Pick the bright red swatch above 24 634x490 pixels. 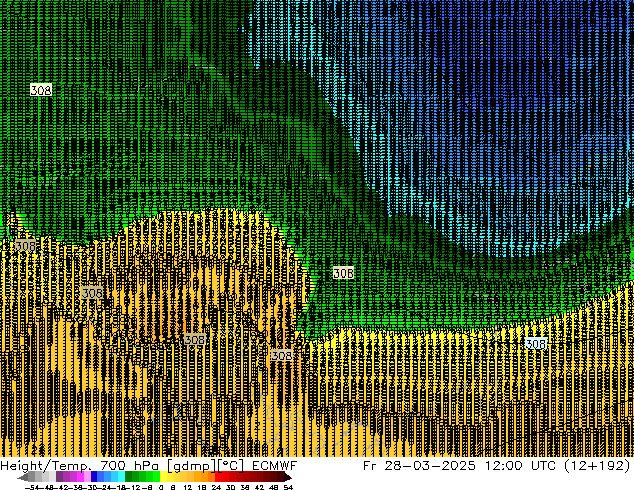click(218, 476)
